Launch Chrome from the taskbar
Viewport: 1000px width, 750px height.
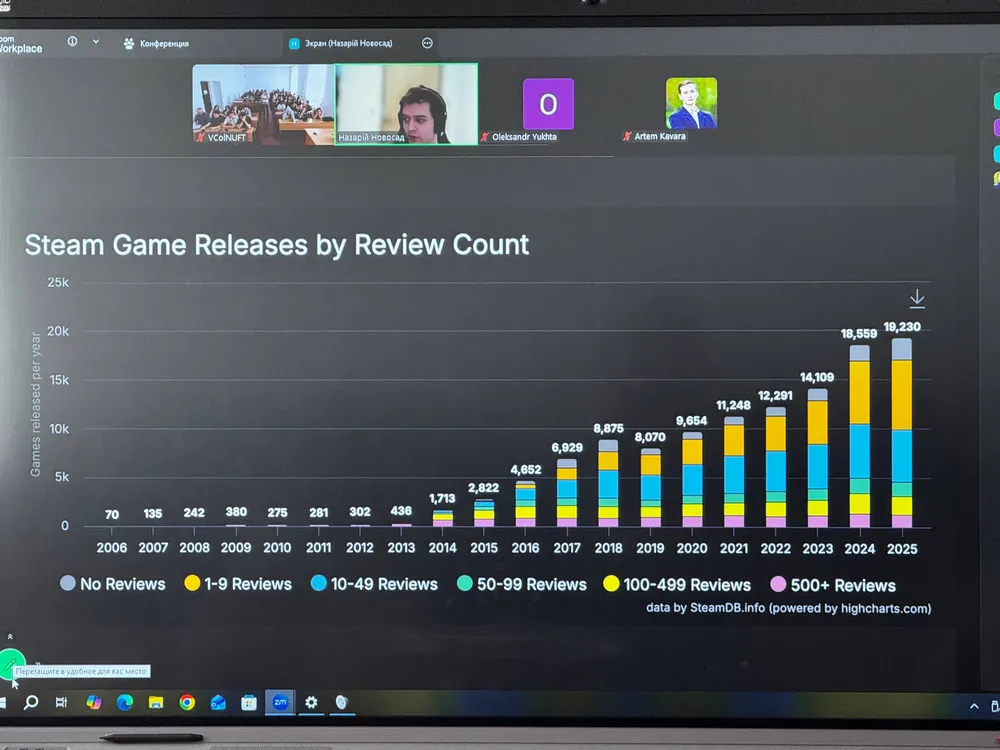(187, 703)
